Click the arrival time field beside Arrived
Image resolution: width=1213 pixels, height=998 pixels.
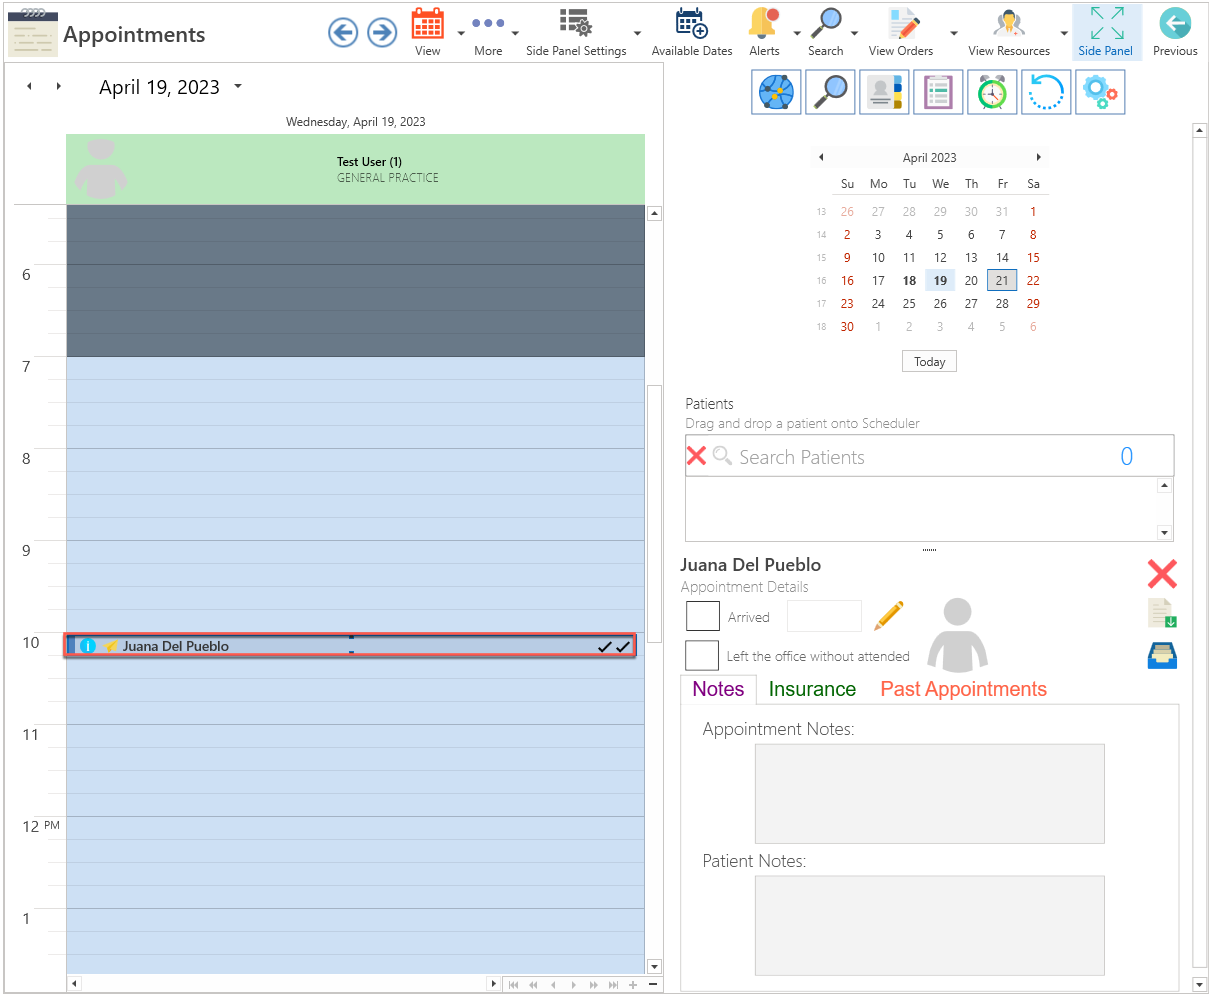click(824, 616)
